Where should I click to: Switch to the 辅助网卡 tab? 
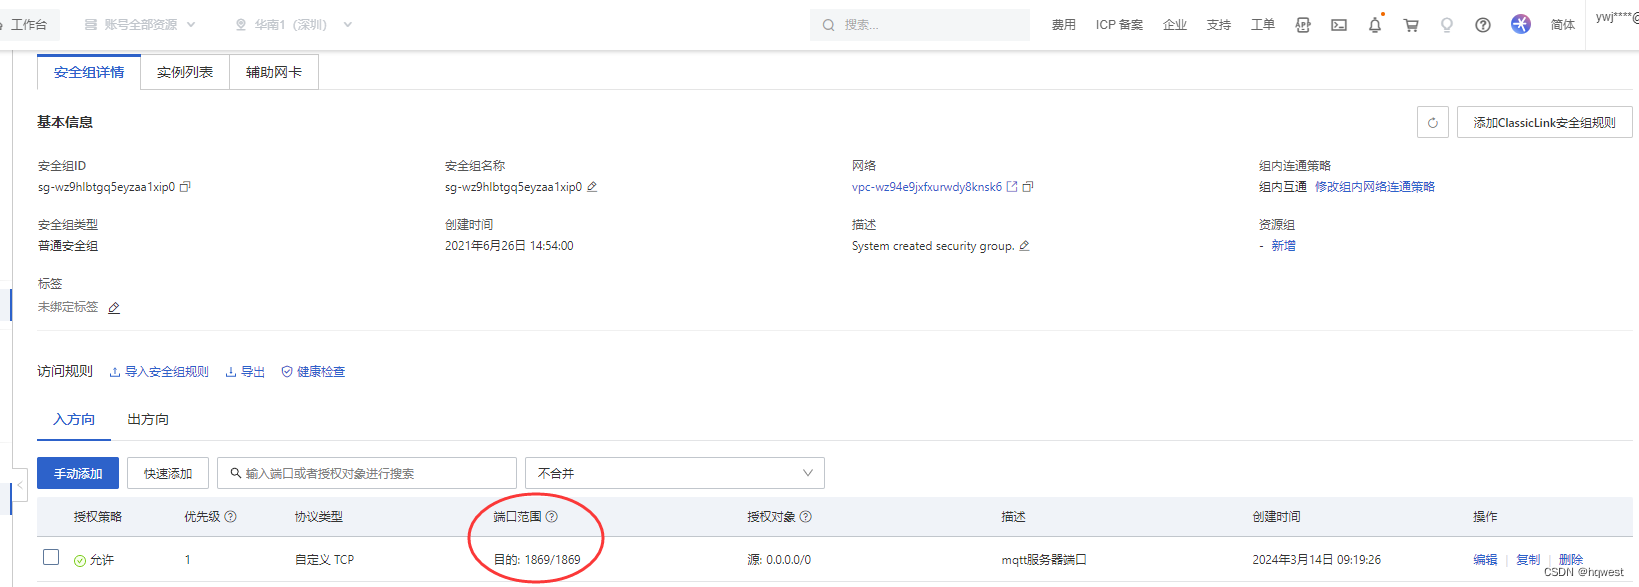[x=274, y=72]
